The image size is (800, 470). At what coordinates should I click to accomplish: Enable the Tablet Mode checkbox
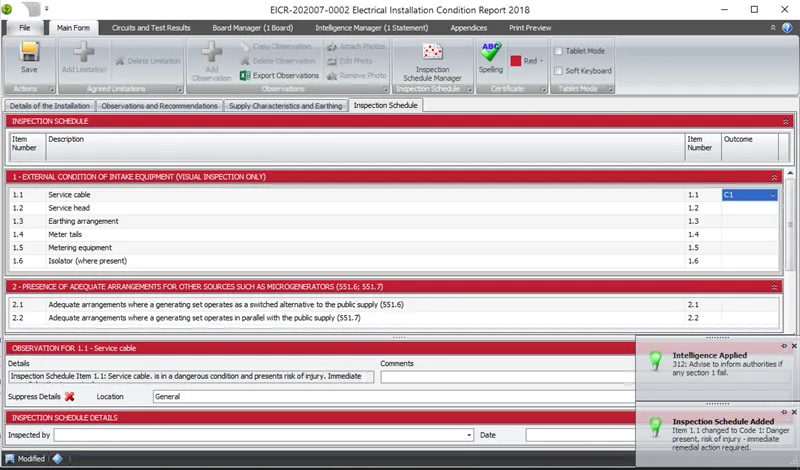pos(558,51)
